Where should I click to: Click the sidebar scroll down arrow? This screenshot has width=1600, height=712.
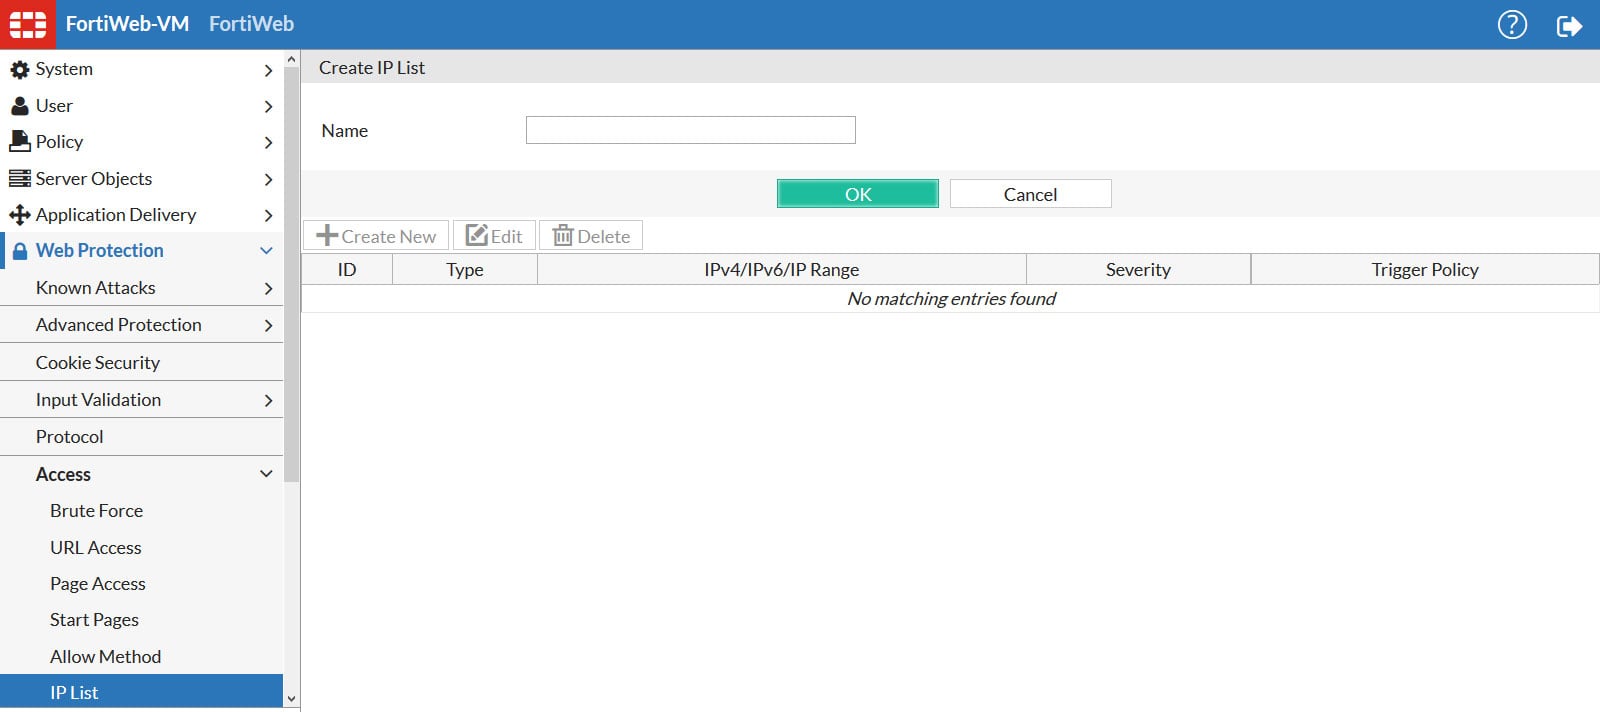291,699
